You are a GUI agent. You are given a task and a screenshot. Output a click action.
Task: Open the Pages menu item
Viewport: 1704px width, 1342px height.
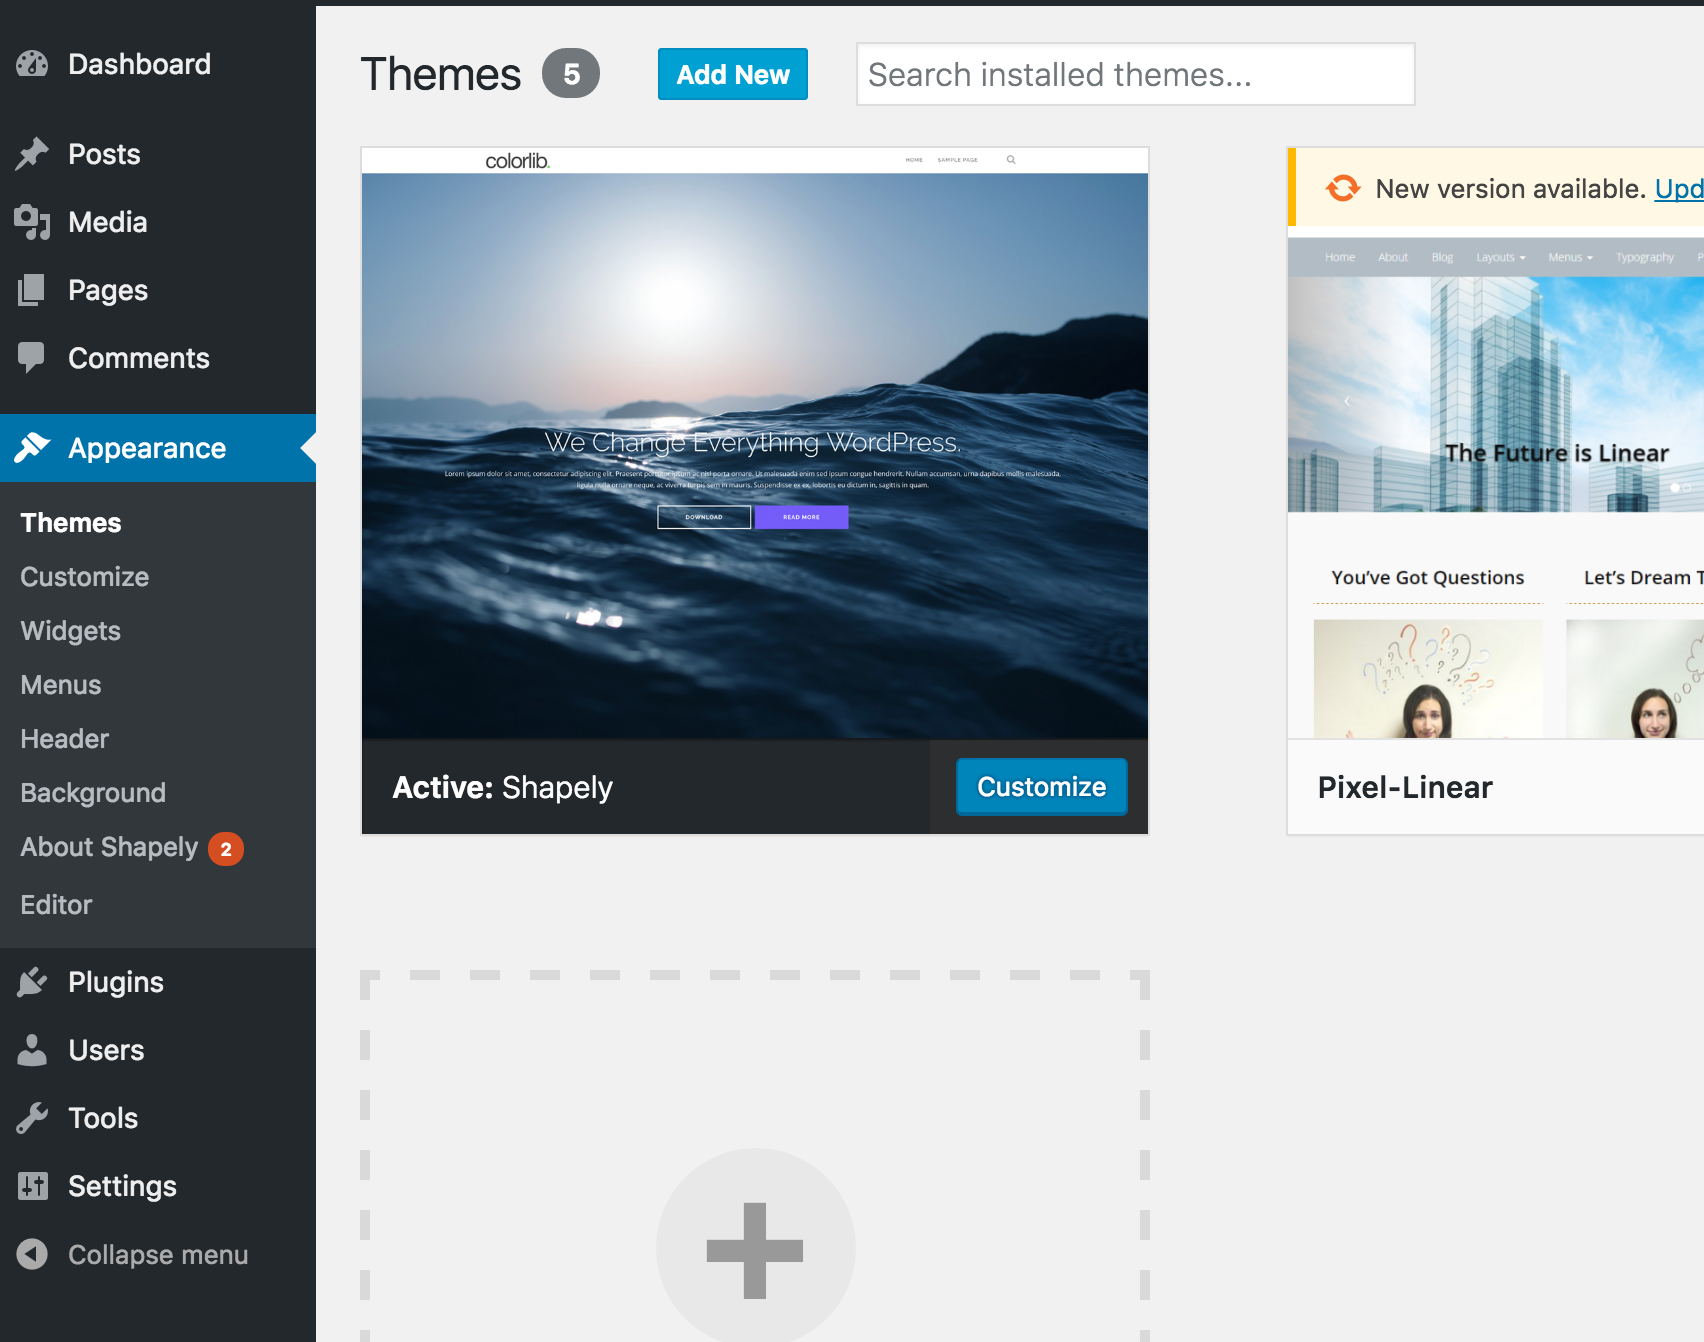(108, 290)
